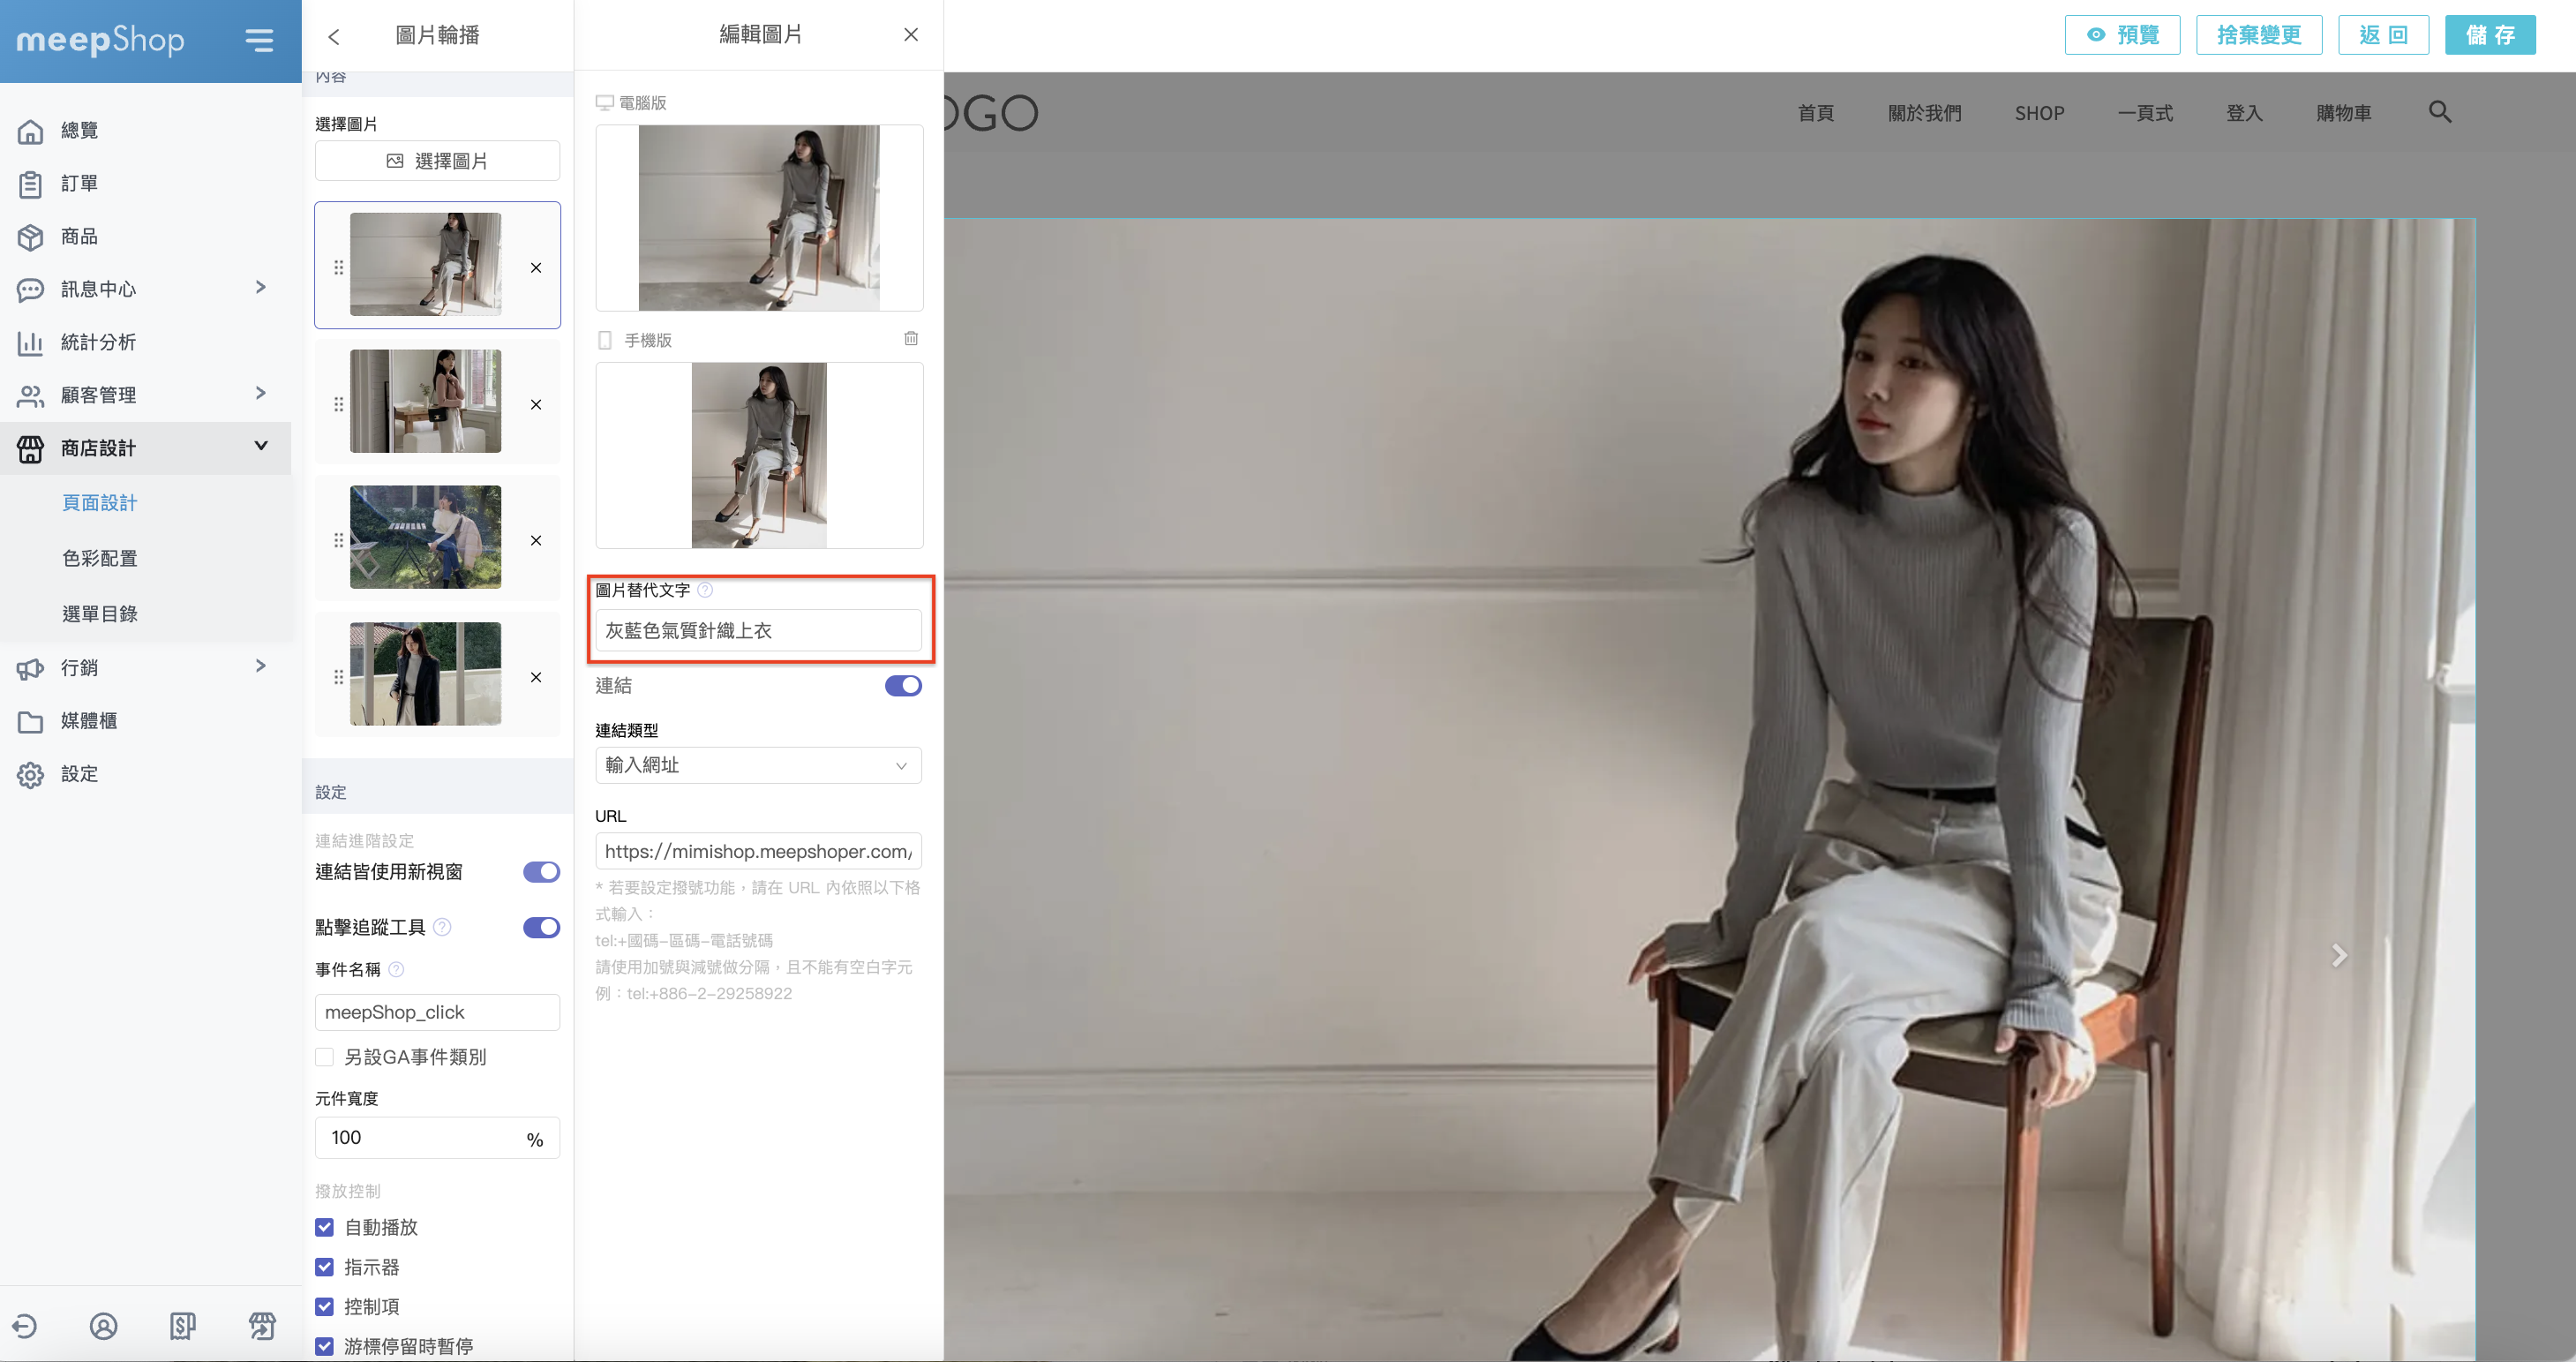2576x1362 pixels.
Task: Open 色彩配置 under 商店設計
Action: [100, 558]
